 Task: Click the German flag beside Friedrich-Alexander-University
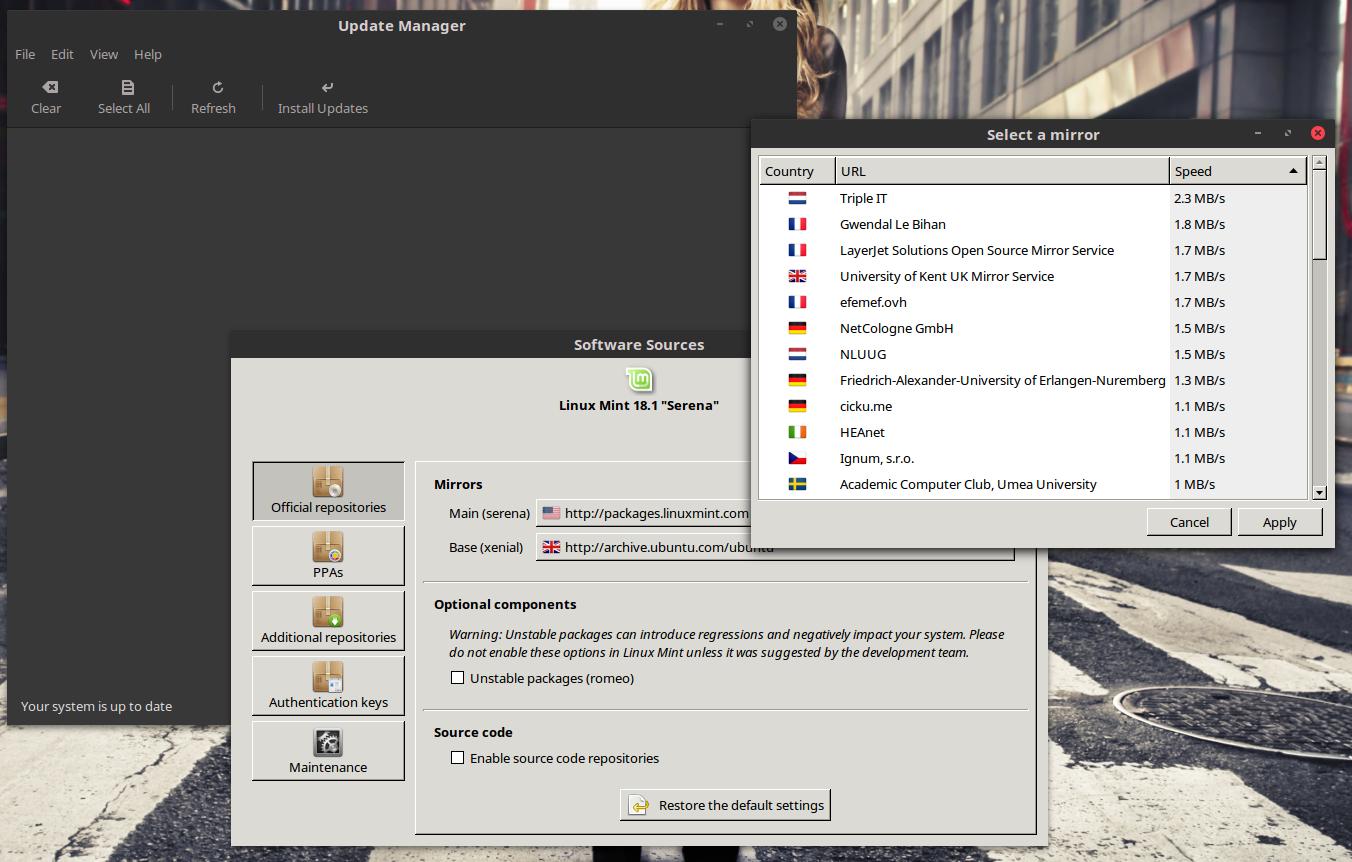coord(797,380)
